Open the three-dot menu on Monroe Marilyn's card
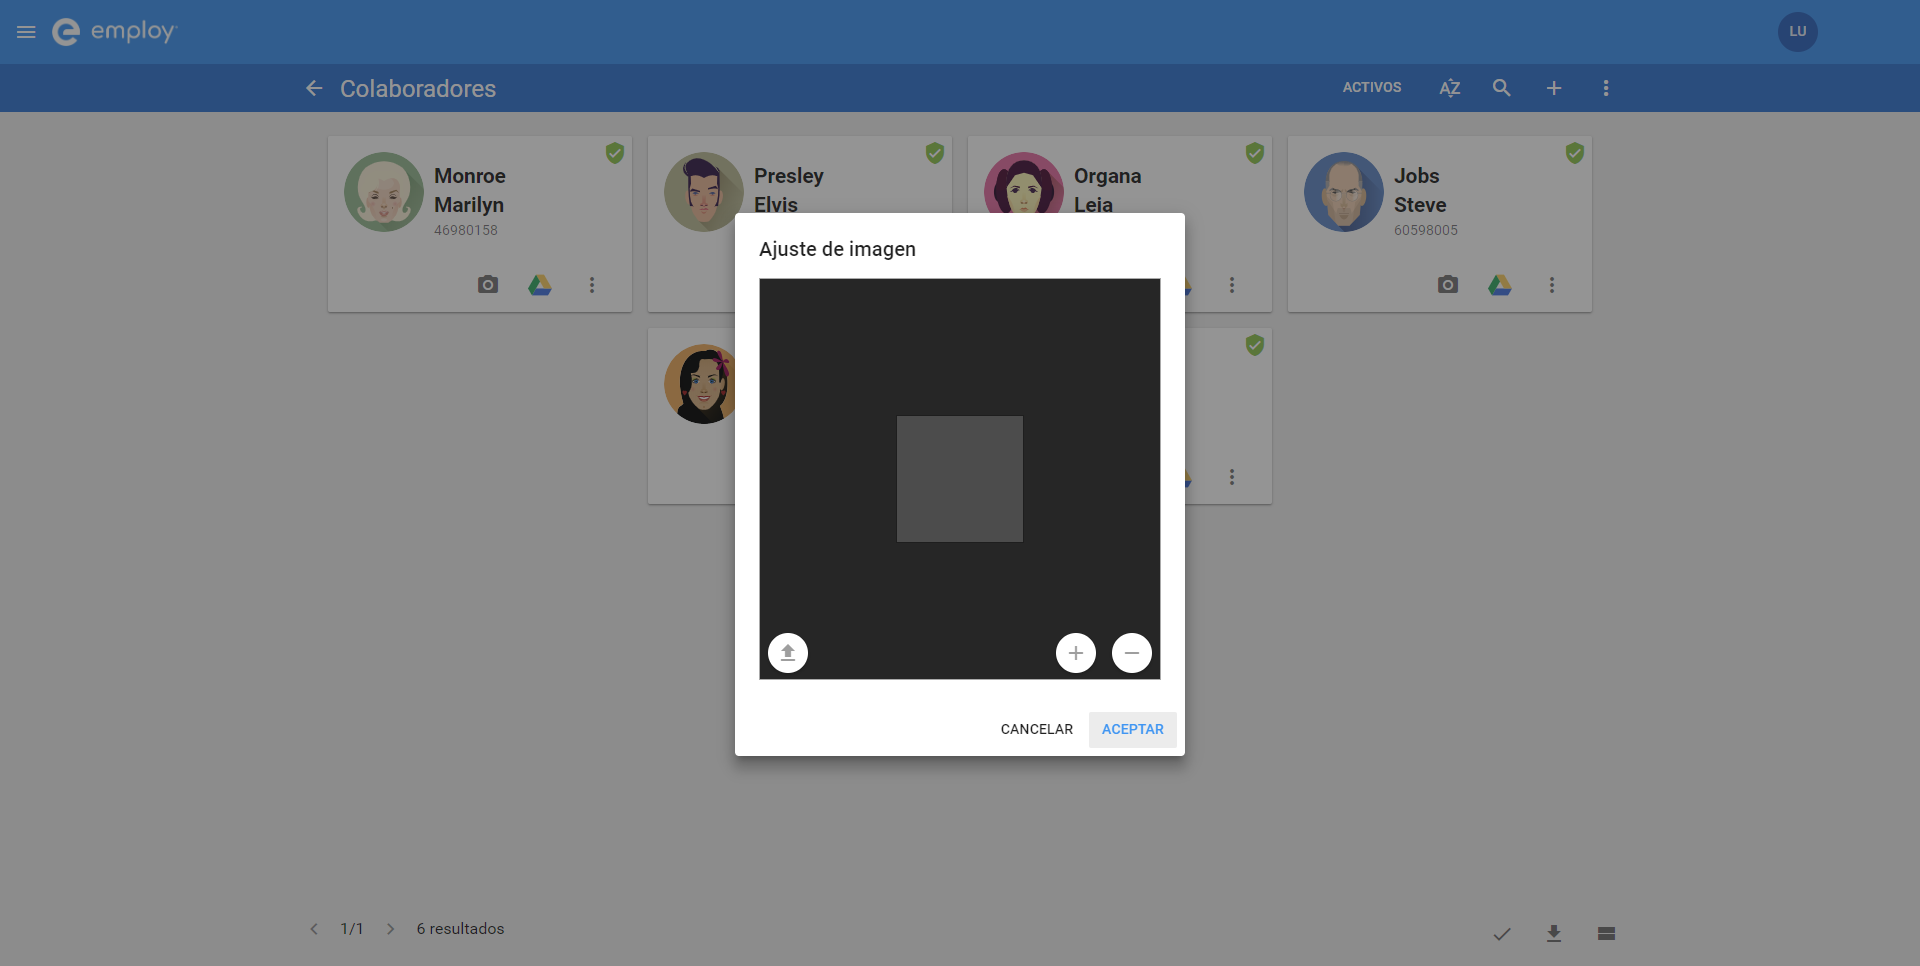 pos(592,285)
